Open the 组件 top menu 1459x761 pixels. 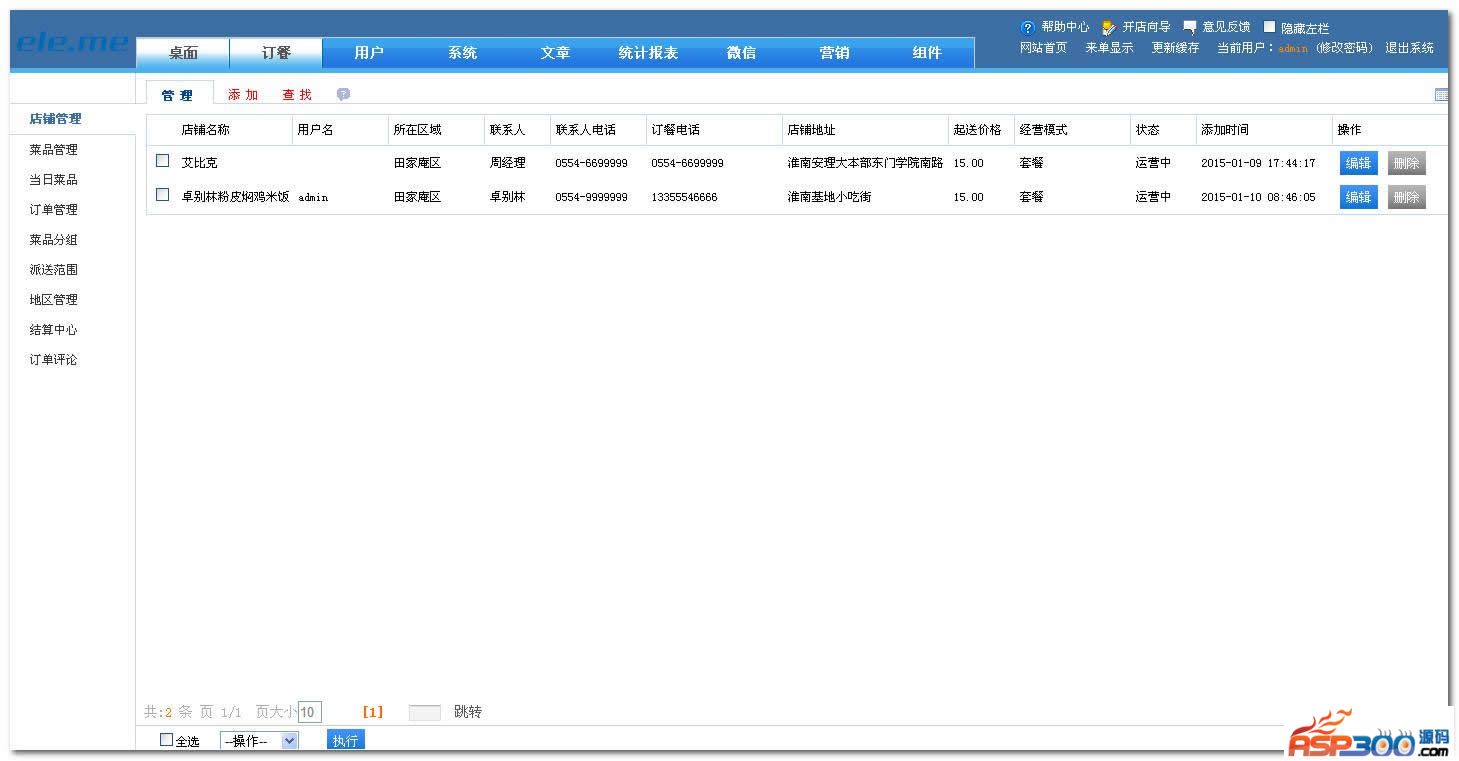927,53
